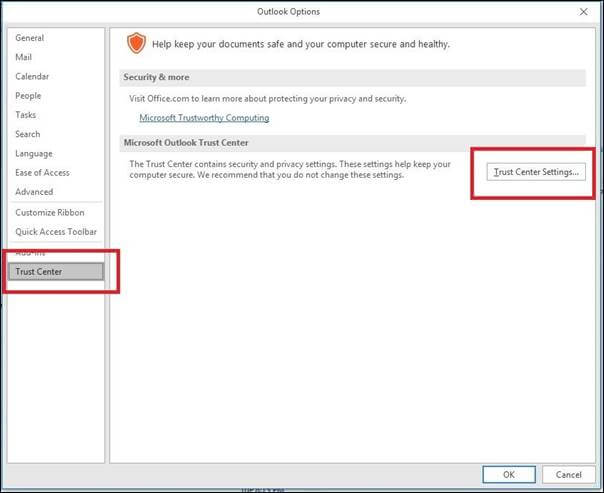Select People in the options list
The image size is (604, 493).
(28, 96)
